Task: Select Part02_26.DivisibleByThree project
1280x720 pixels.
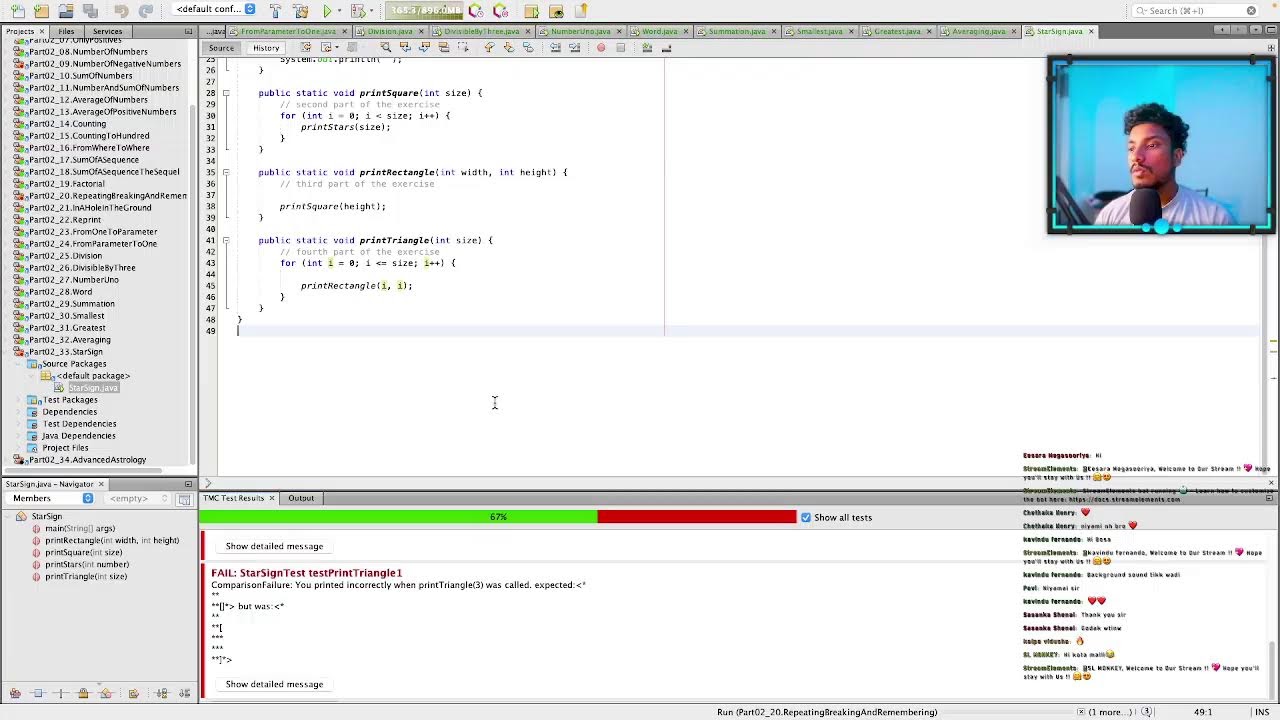Action: 82,268
